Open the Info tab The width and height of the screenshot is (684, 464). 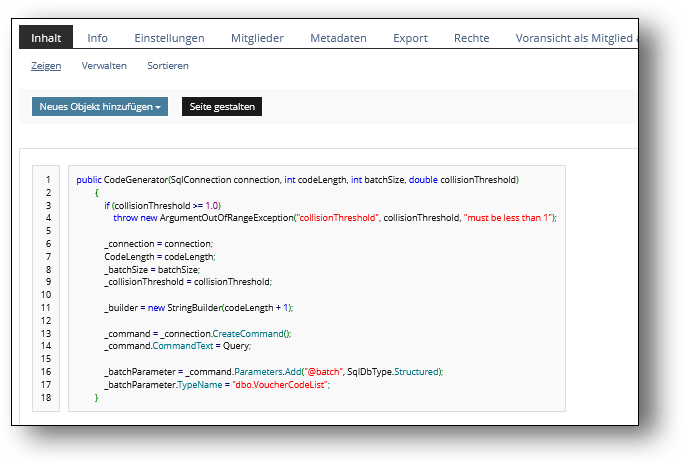97,38
